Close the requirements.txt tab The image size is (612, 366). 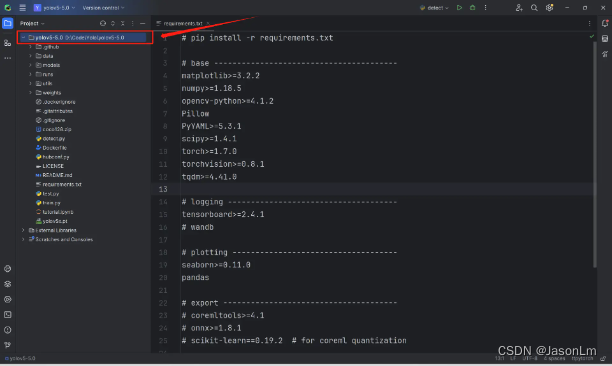coord(208,23)
